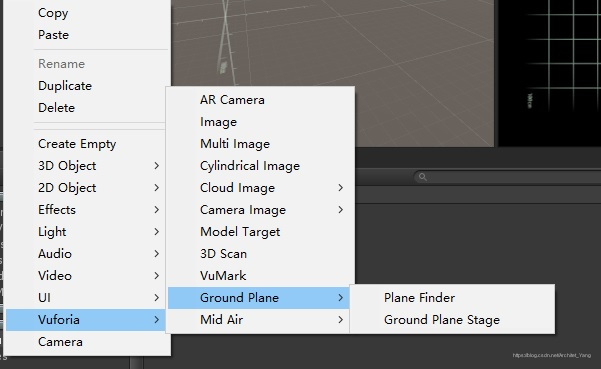This screenshot has height=369, width=601.
Task: Expand arrow next to Camera Image
Action: pyautogui.click(x=340, y=210)
